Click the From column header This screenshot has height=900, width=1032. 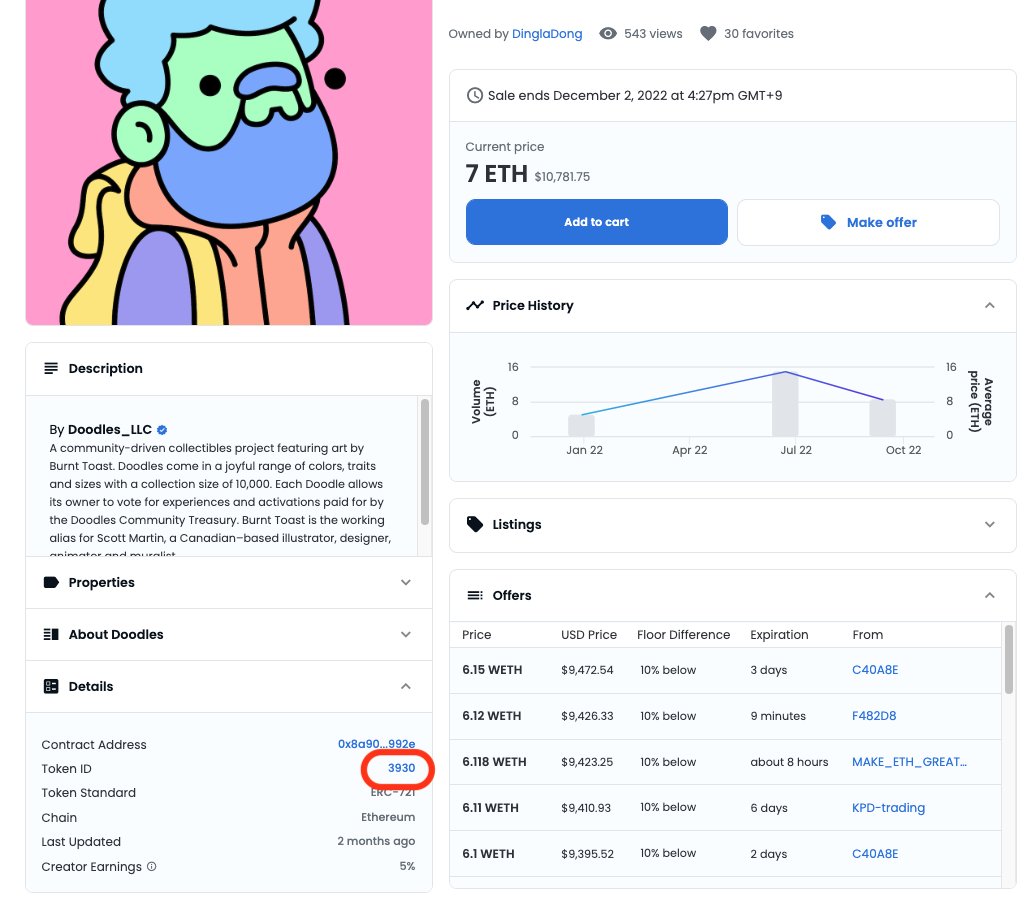pyautogui.click(x=867, y=635)
